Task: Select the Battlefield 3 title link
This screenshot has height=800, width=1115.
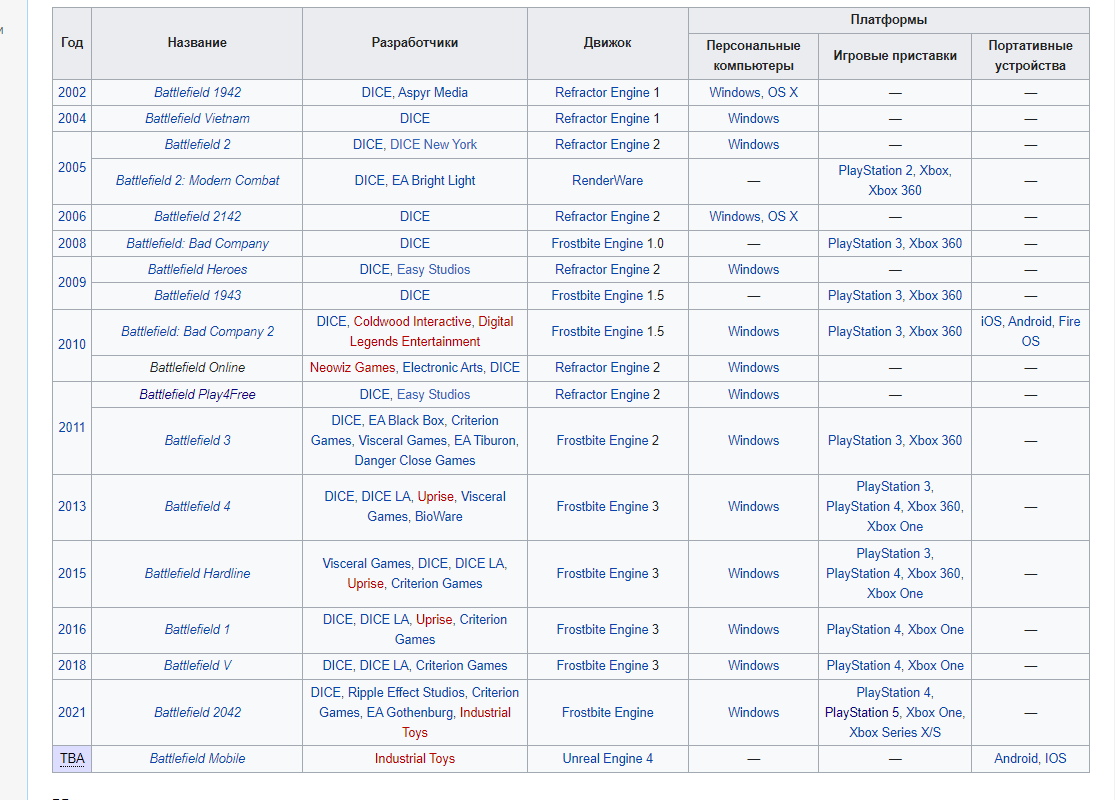Action: click(x=197, y=441)
